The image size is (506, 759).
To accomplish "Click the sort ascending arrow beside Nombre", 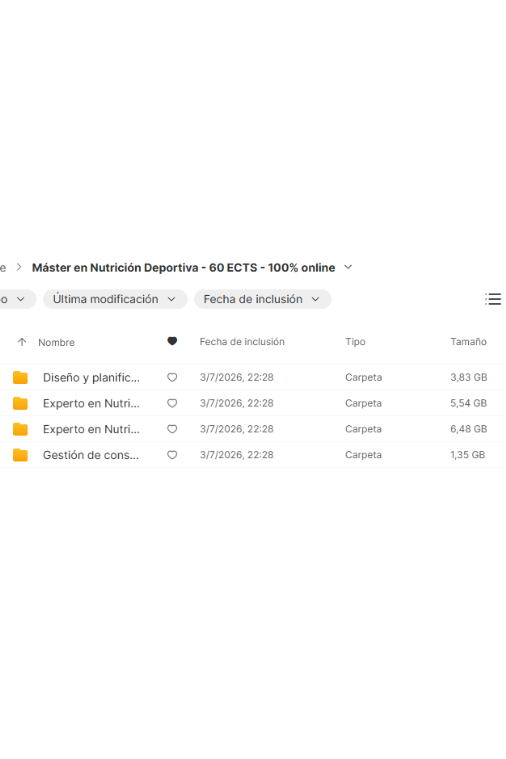I will tap(22, 342).
